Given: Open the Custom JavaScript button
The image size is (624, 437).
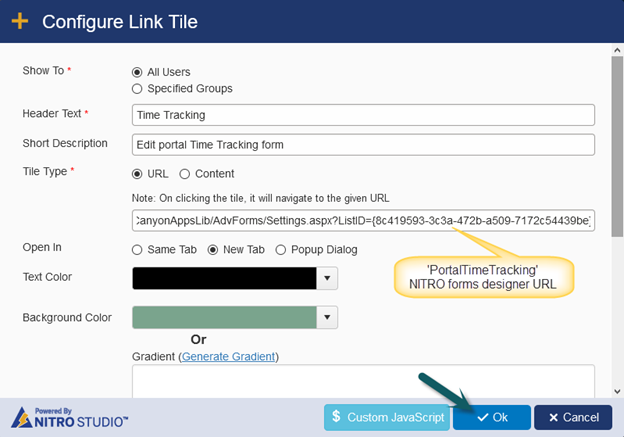Looking at the screenshot, I should (387, 417).
